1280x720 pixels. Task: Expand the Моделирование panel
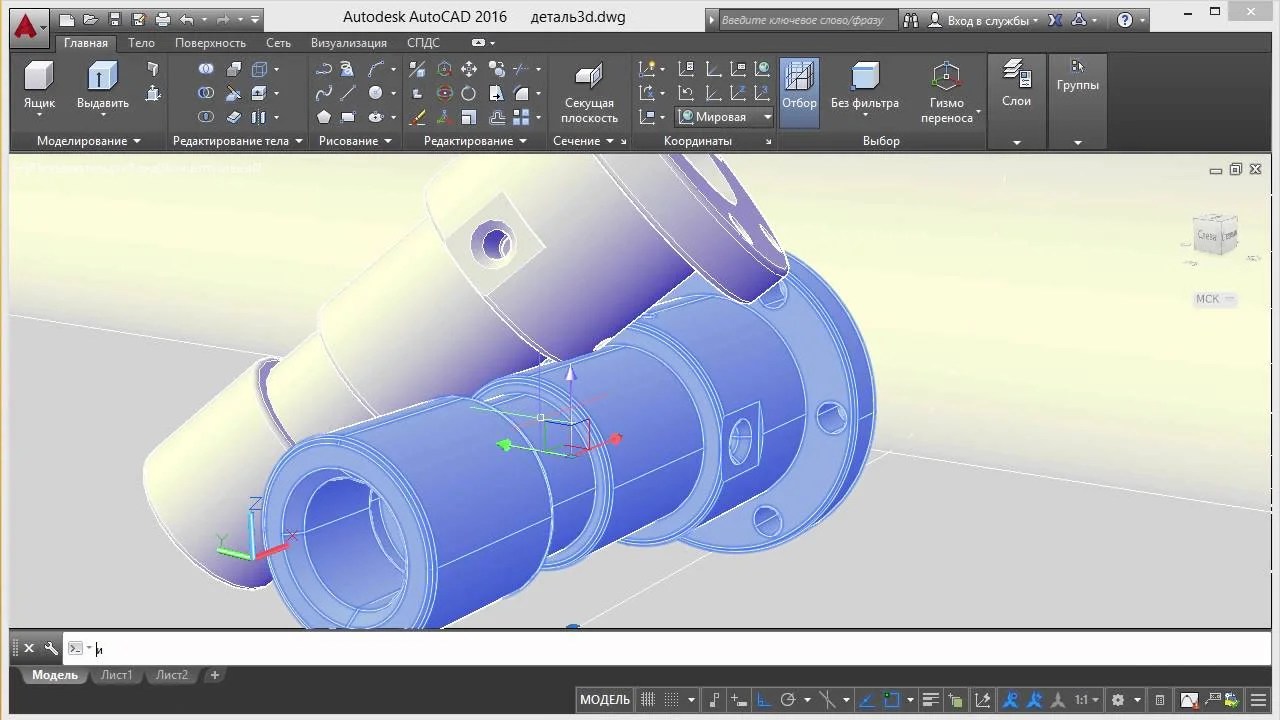[88, 141]
